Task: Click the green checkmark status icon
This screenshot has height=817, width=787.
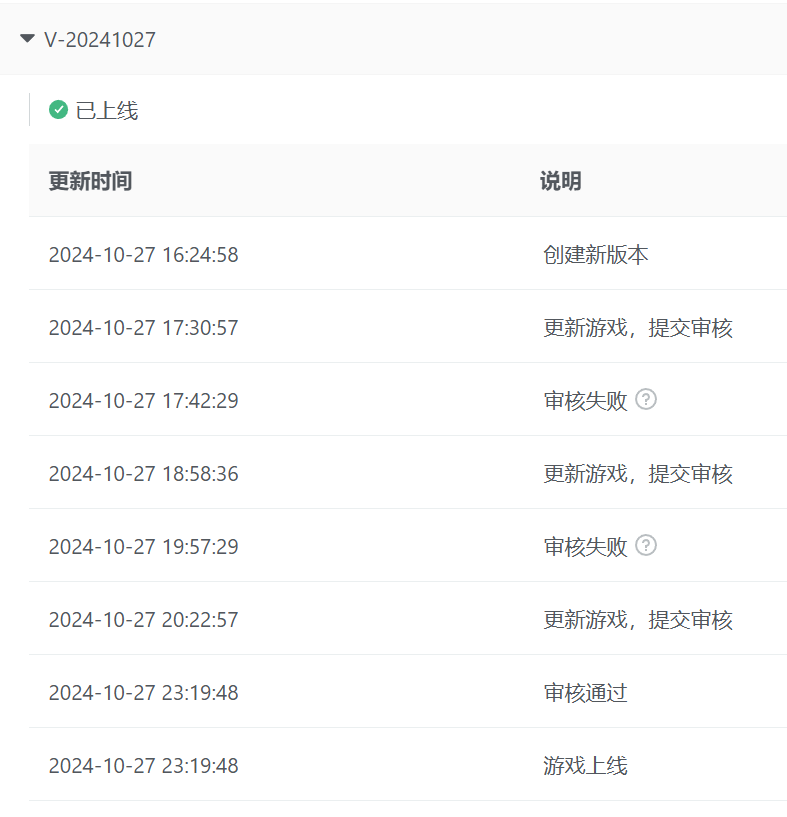Action: (58, 110)
